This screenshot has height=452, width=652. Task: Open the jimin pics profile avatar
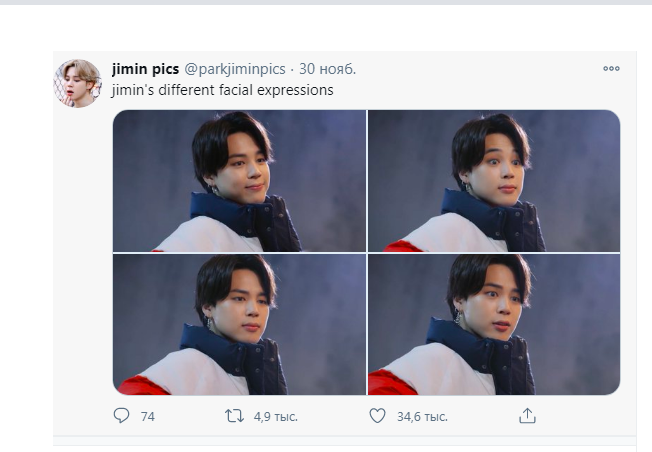pyautogui.click(x=78, y=83)
